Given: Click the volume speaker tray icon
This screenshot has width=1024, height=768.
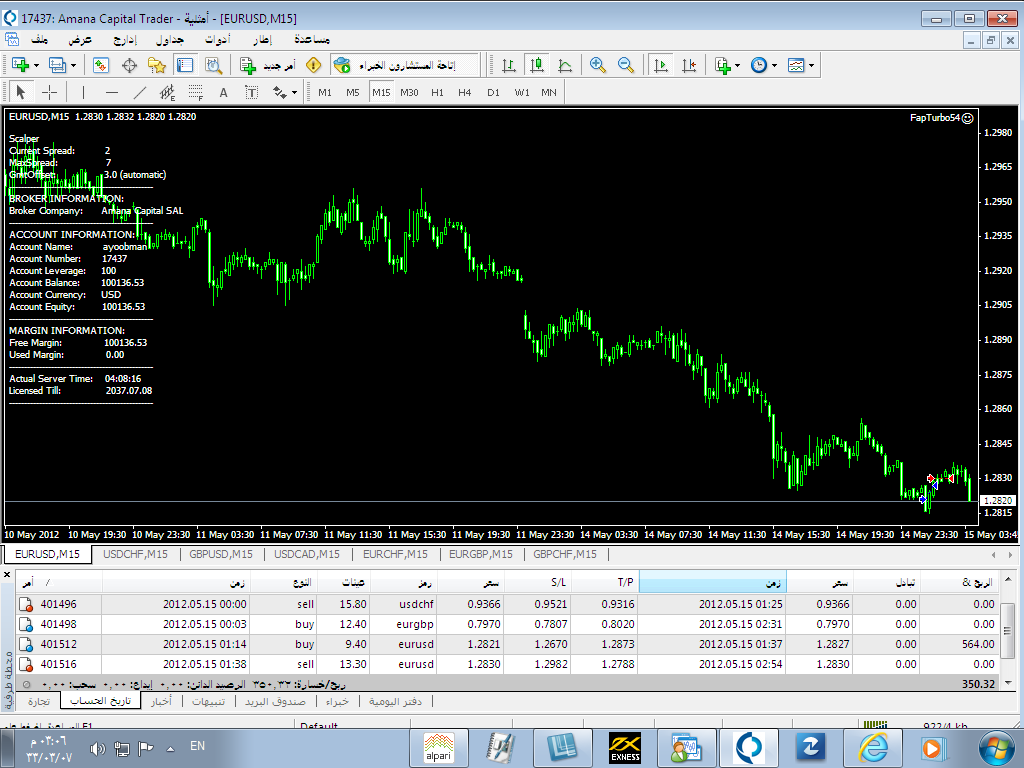Looking at the screenshot, I should (97, 748).
